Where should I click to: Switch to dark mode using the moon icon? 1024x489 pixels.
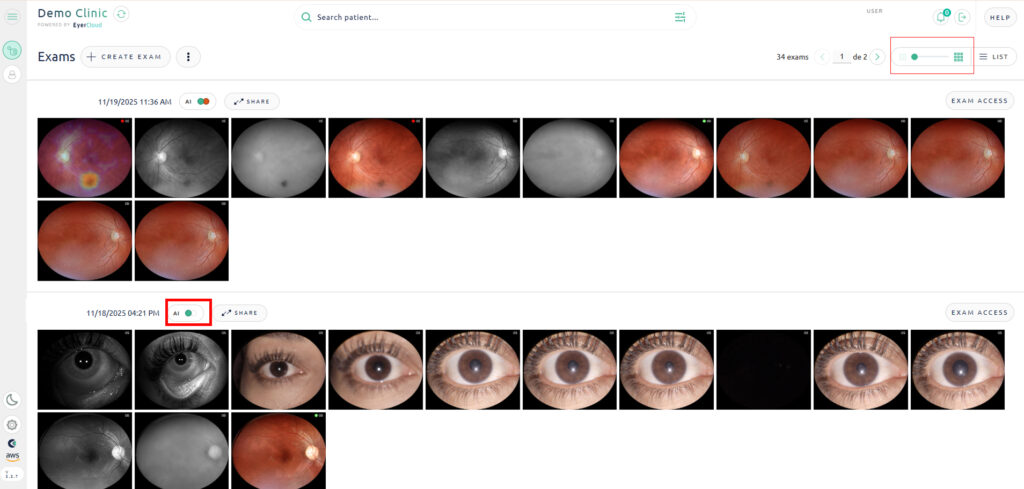(12, 400)
